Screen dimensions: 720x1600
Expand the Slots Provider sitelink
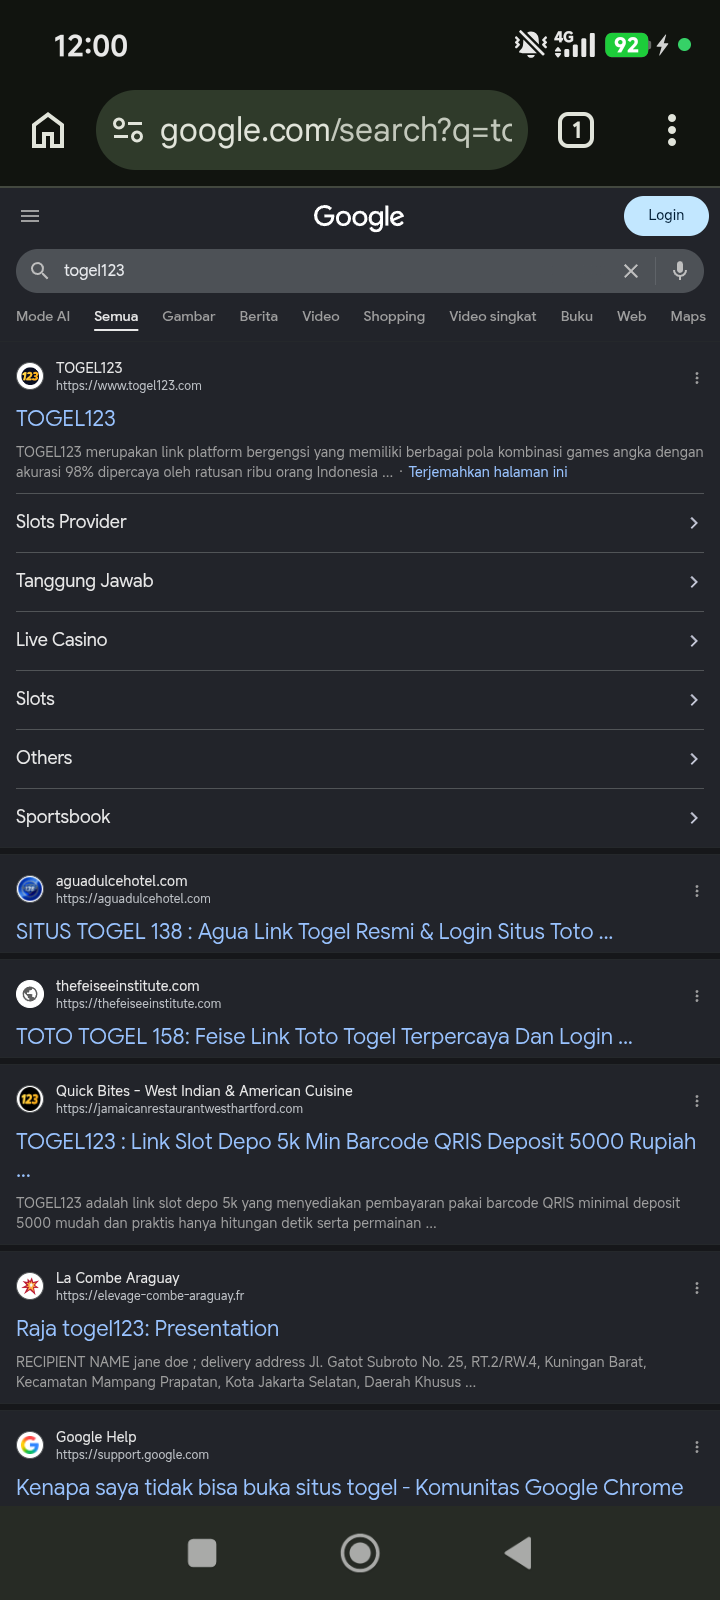click(x=360, y=523)
